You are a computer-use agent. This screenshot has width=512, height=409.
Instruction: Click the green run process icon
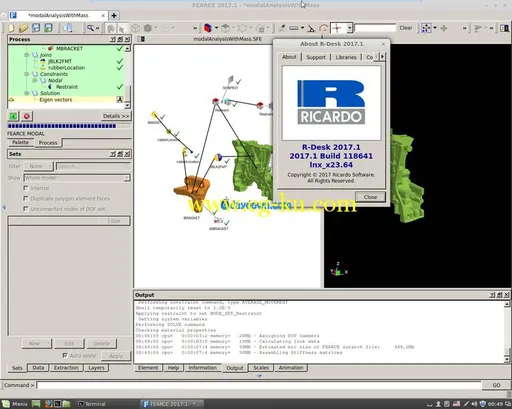click(x=13, y=116)
